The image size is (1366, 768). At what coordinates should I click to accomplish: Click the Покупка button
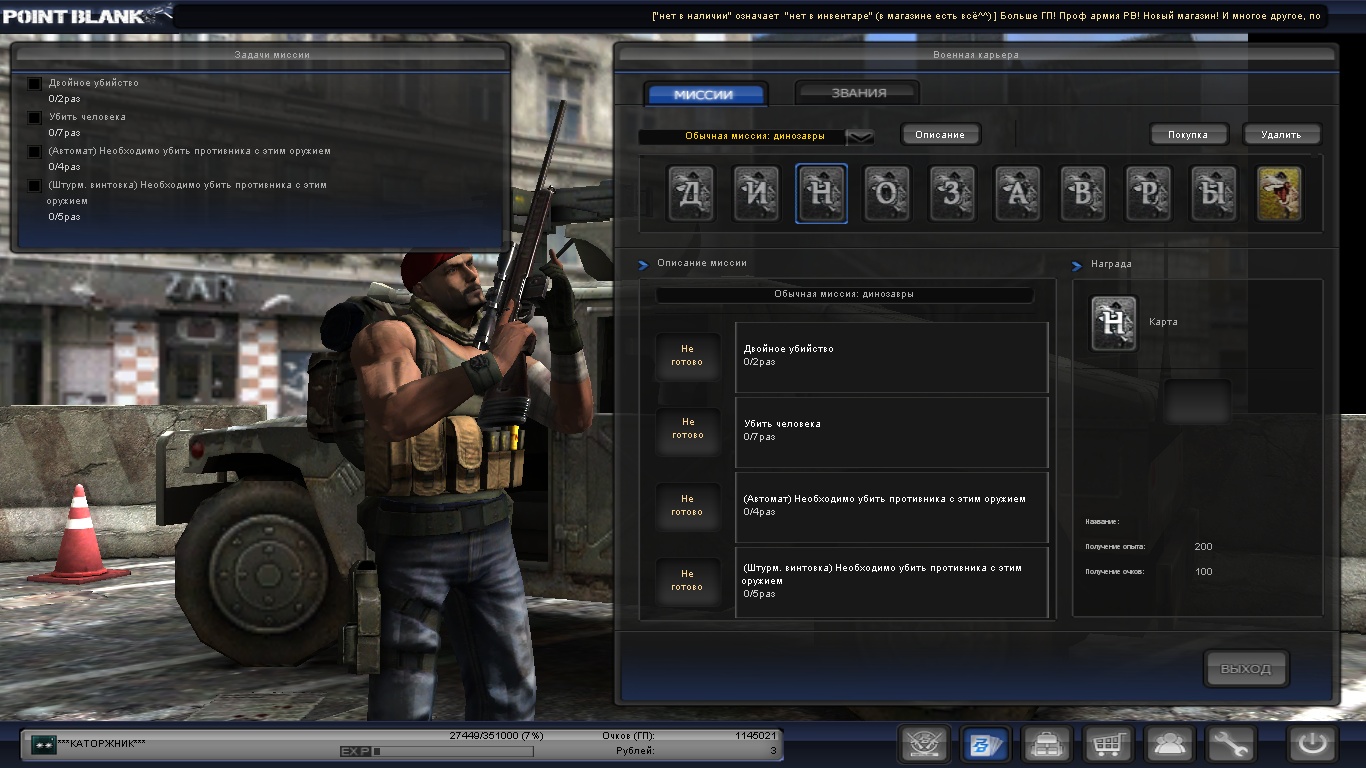(1187, 134)
